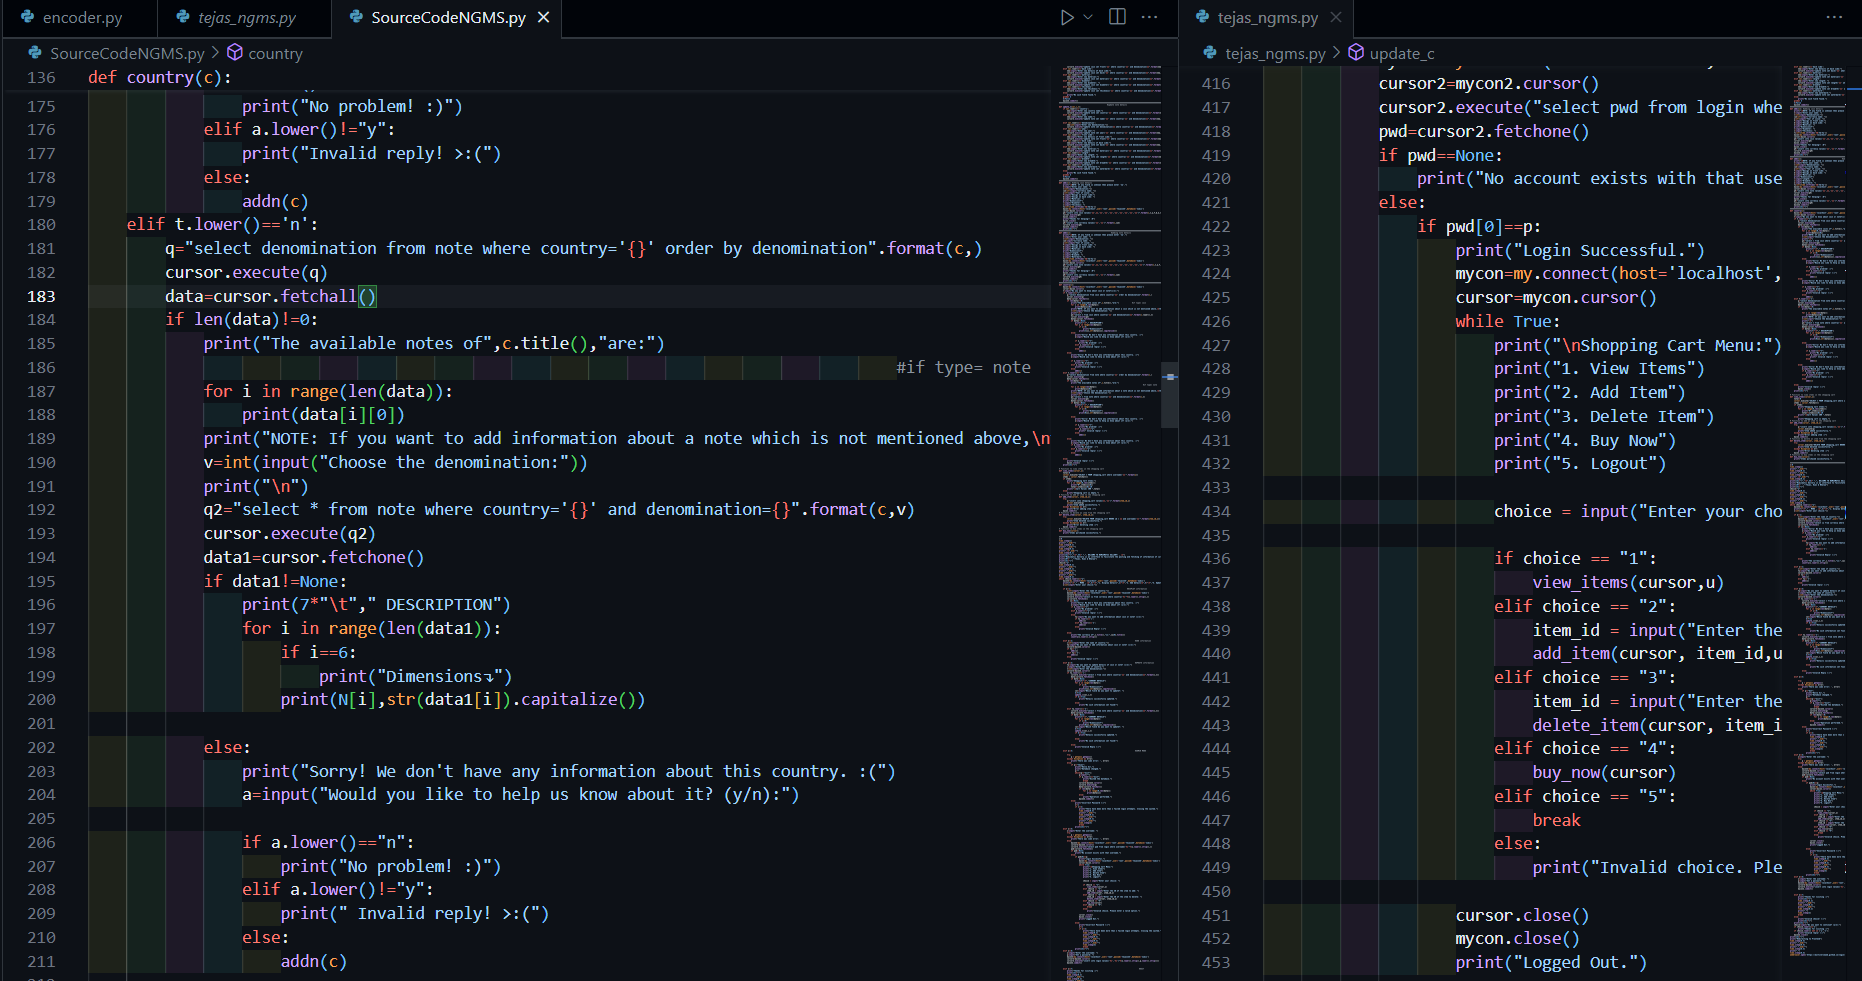Image resolution: width=1862 pixels, height=981 pixels.
Task: Click the 'if data1!=None:' line
Action: click(x=275, y=581)
